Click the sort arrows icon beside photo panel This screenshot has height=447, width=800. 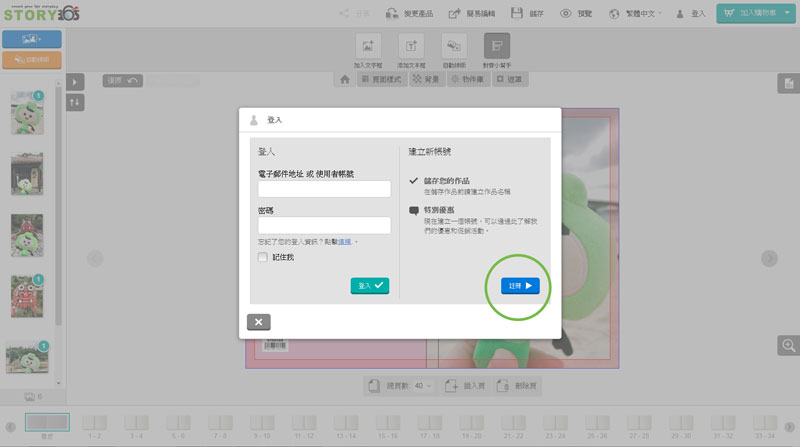click(76, 102)
